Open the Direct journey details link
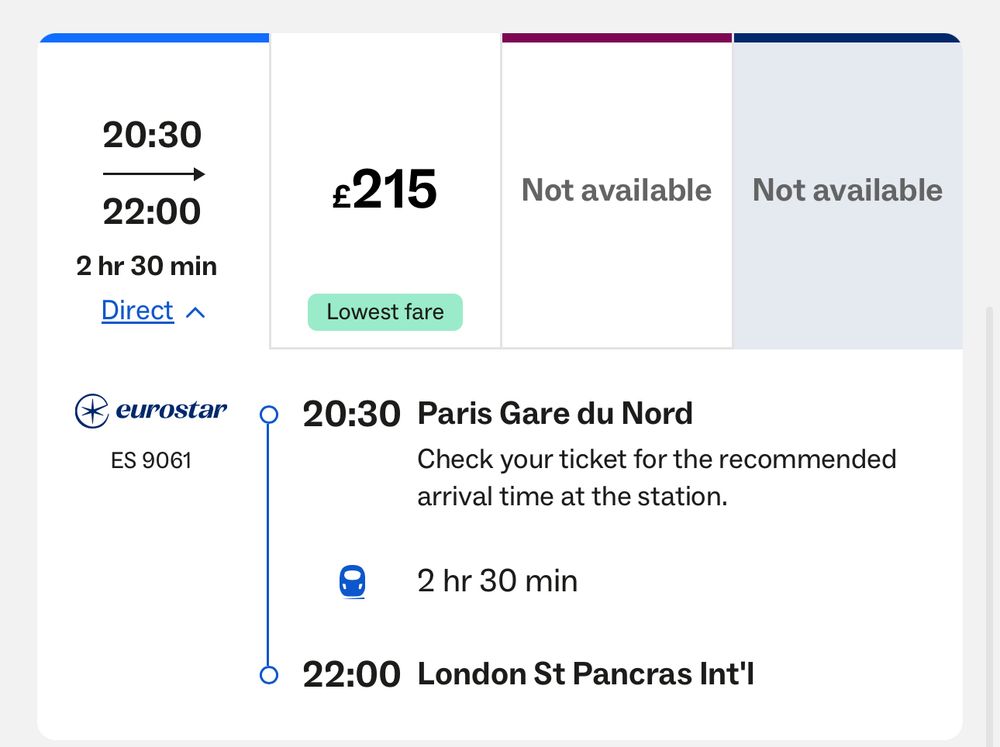The height and width of the screenshot is (747, 1000). (x=138, y=311)
